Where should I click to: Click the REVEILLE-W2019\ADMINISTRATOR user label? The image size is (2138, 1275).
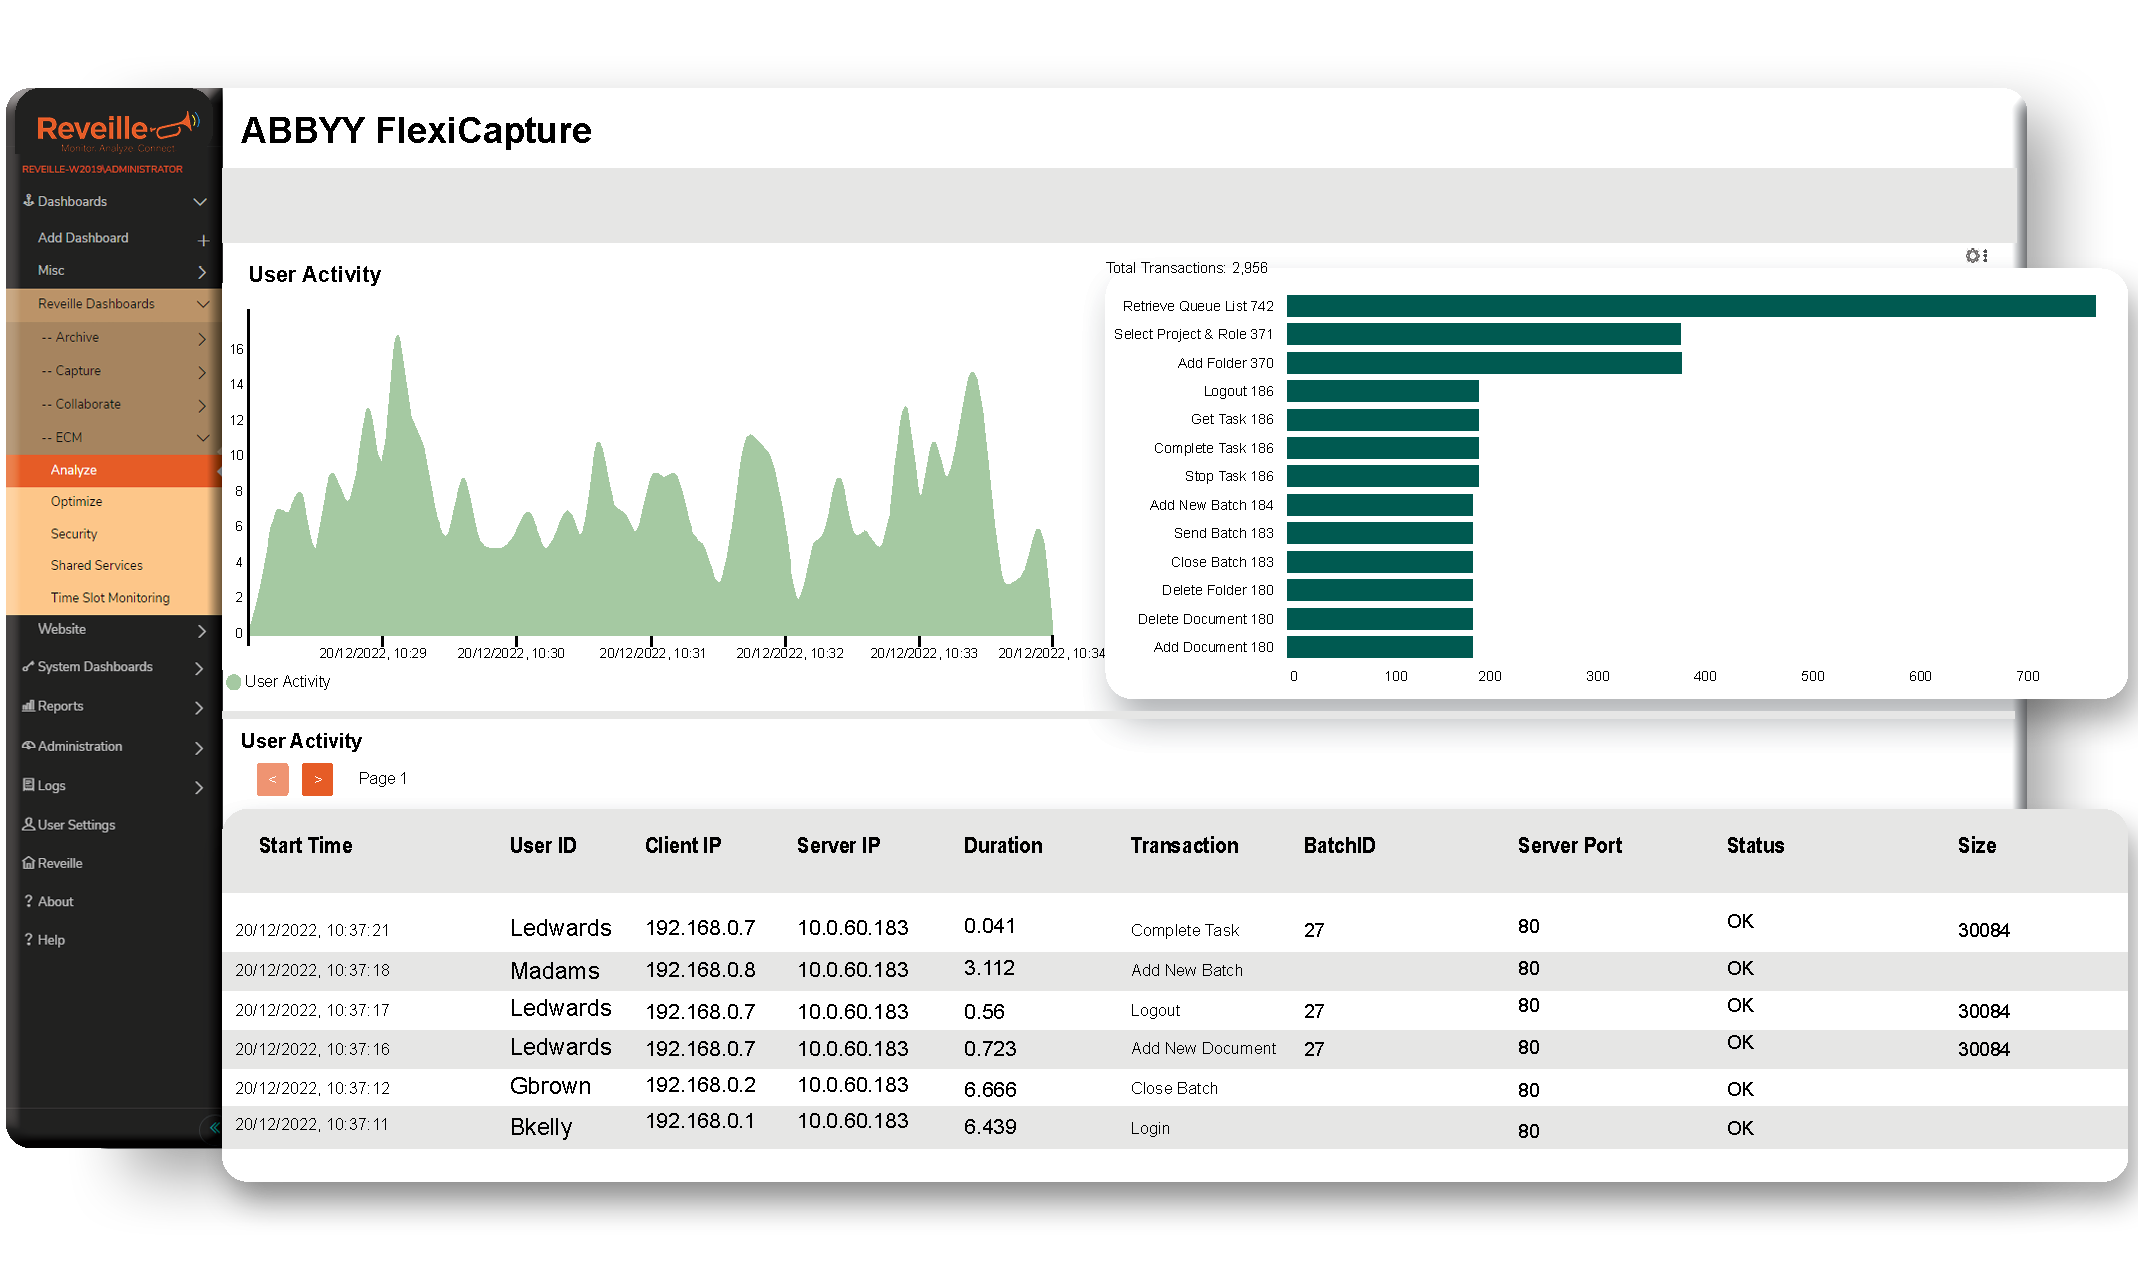coord(102,169)
